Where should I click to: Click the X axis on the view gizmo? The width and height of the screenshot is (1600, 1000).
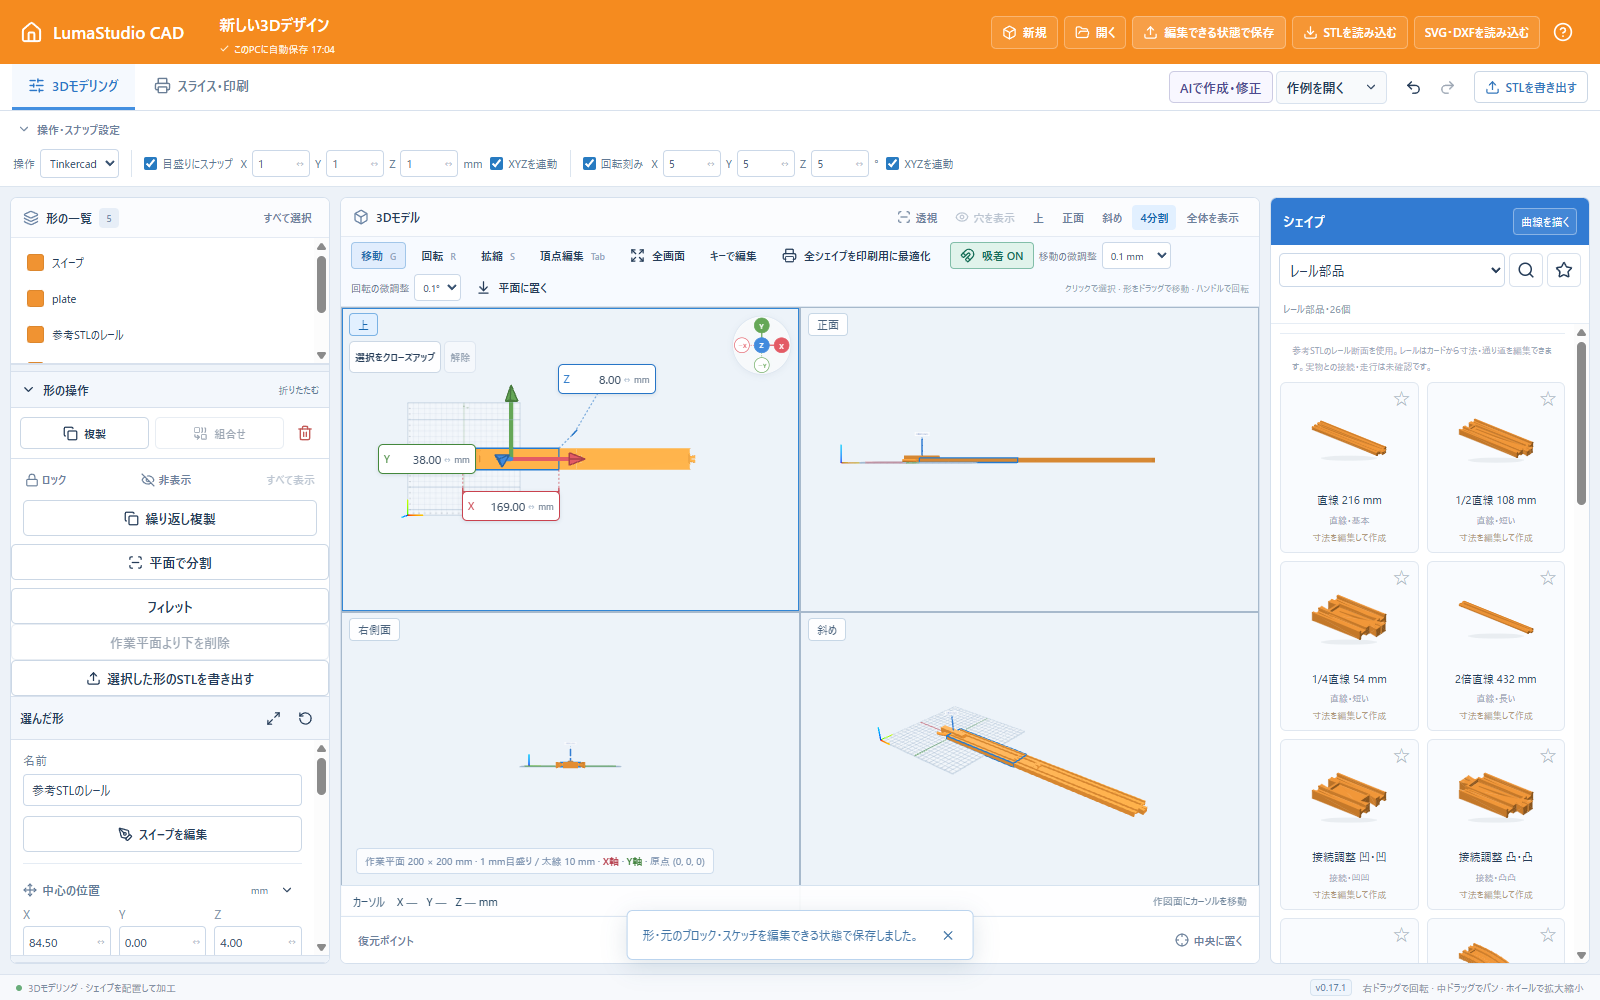pyautogui.click(x=782, y=346)
